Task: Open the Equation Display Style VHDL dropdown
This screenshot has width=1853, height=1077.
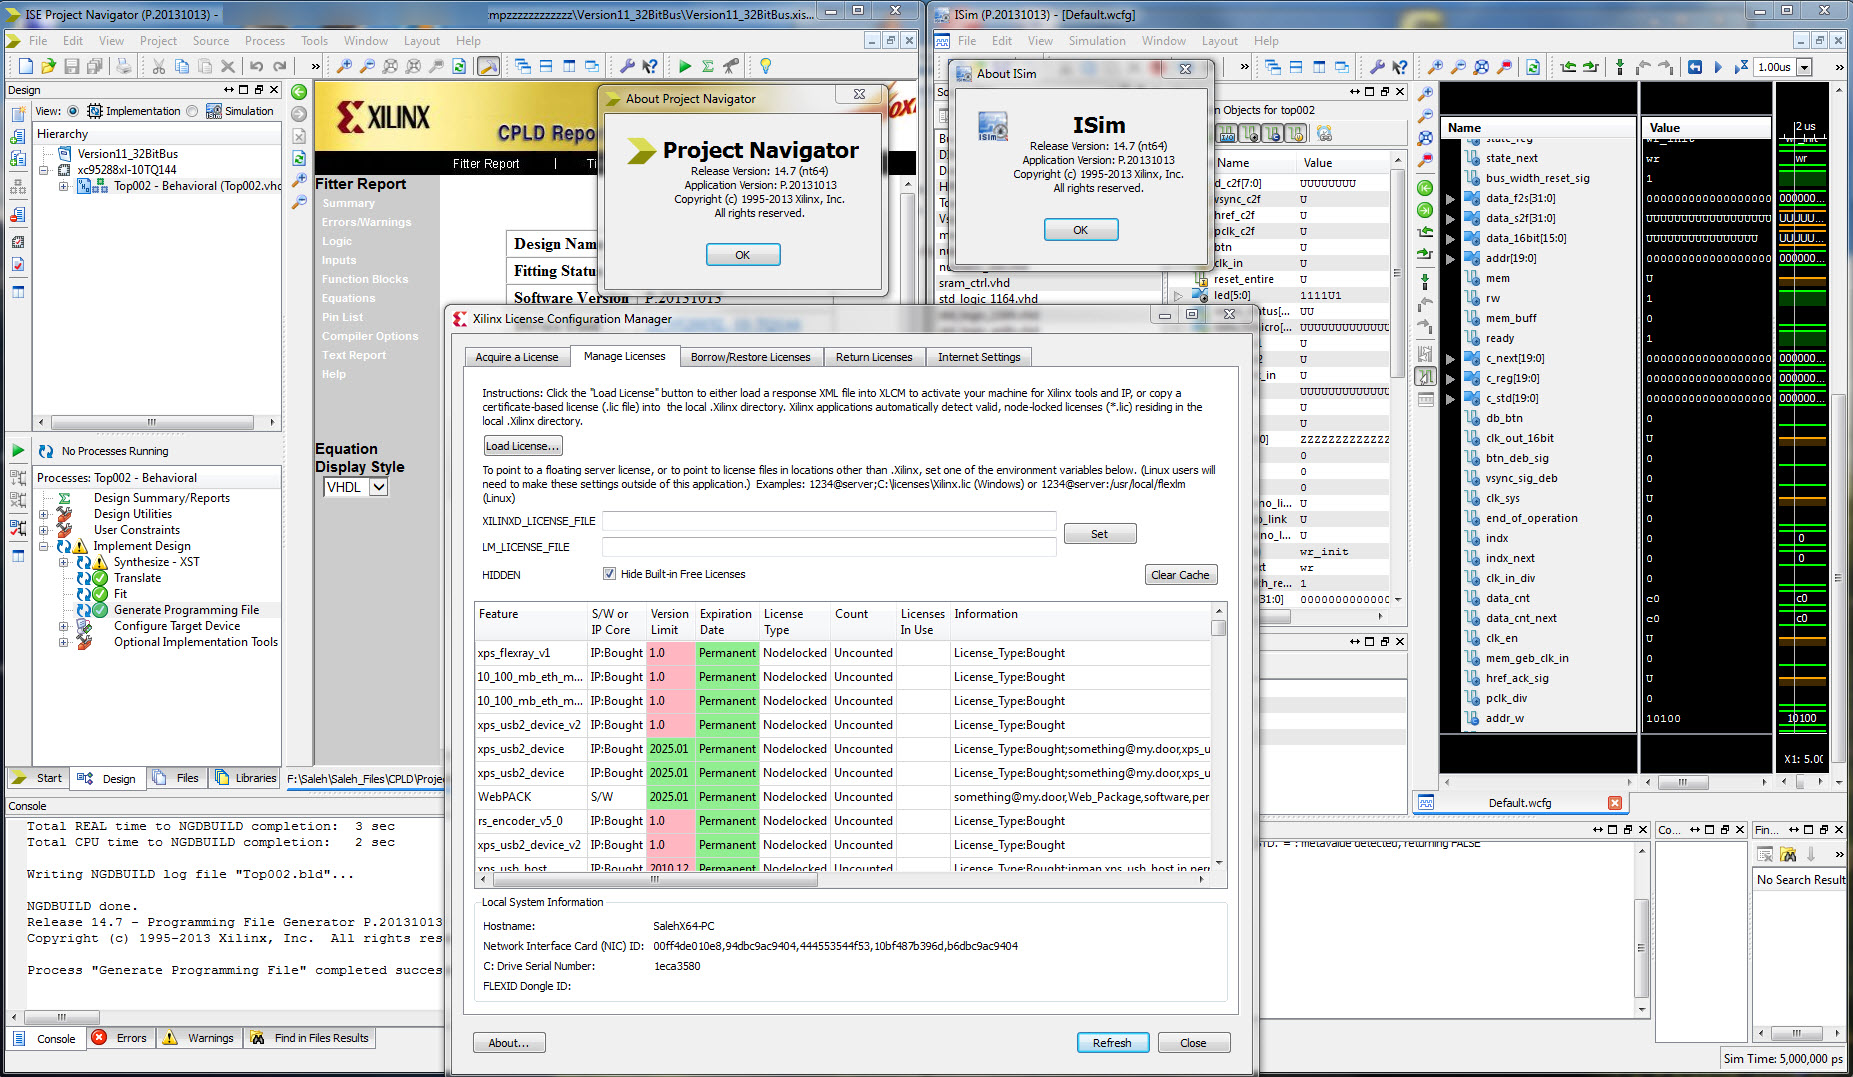Action: (378, 487)
